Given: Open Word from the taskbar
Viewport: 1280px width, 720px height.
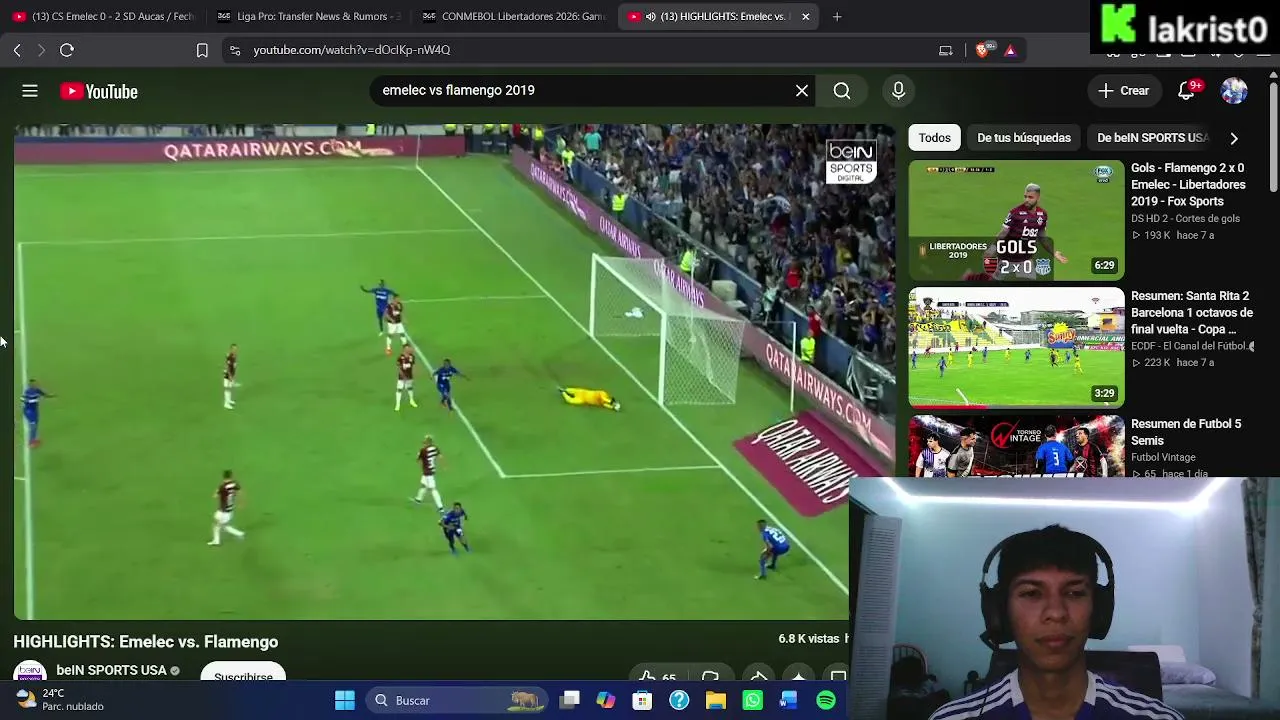Looking at the screenshot, I should point(789,701).
